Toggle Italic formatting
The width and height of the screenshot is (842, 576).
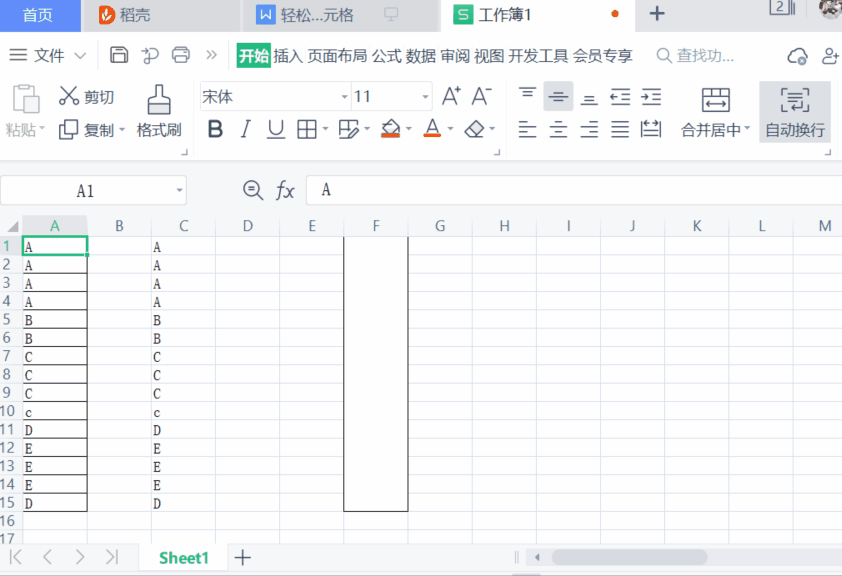click(x=245, y=129)
